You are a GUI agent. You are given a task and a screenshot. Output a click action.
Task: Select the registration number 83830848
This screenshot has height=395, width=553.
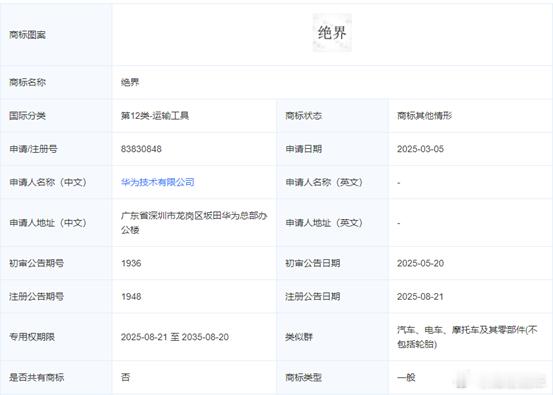[x=141, y=149]
